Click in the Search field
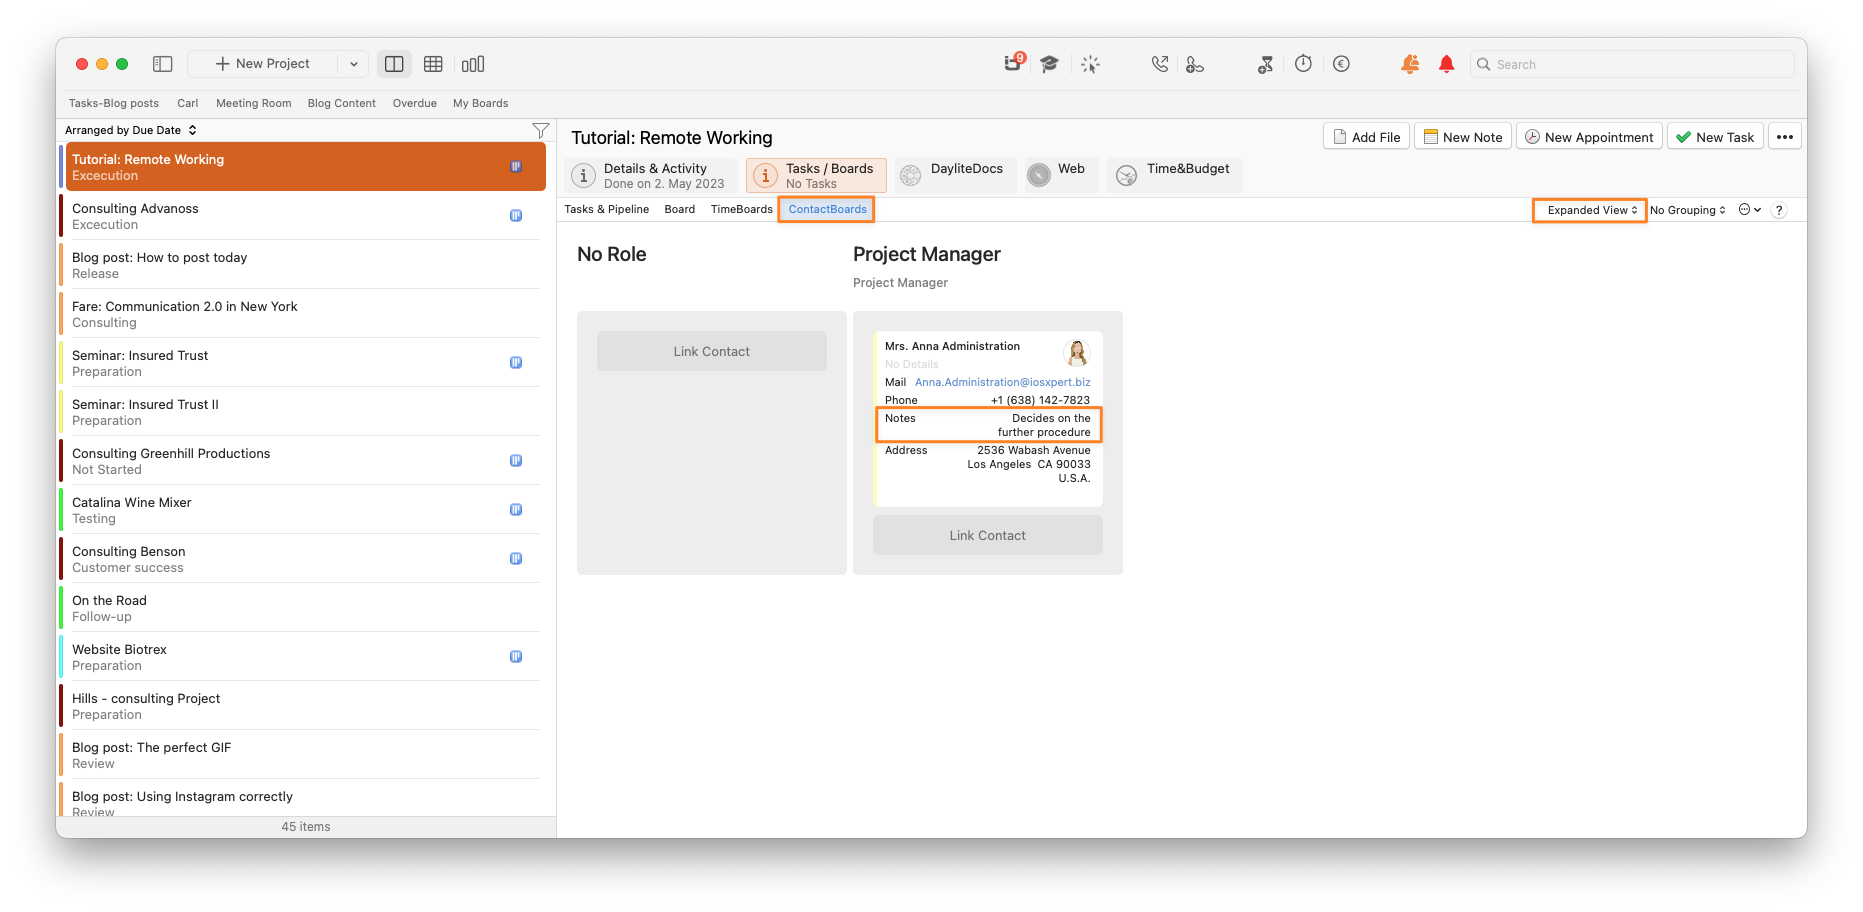 tap(1632, 64)
